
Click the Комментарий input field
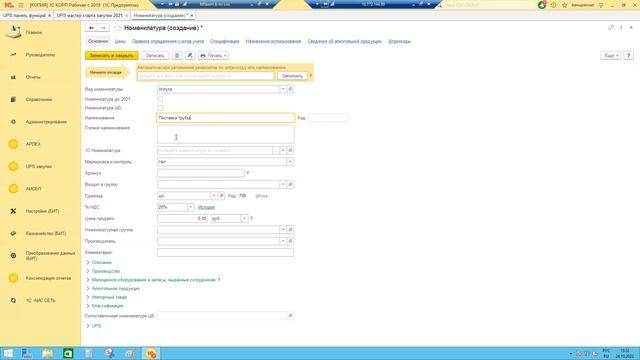[225, 253]
